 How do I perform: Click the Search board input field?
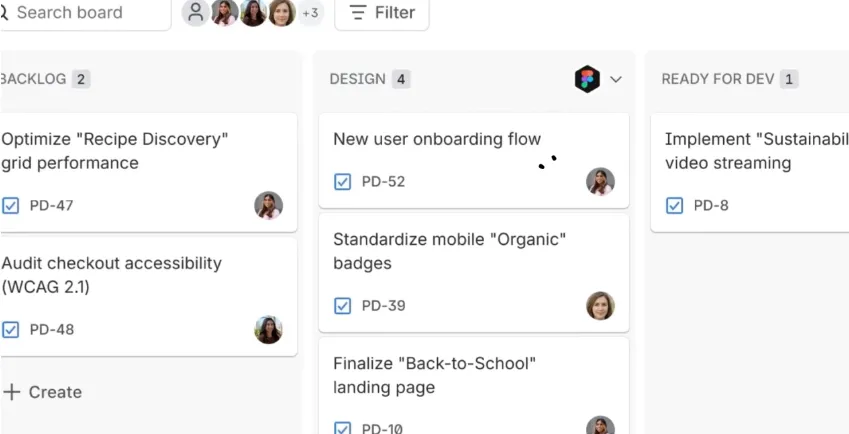point(80,13)
